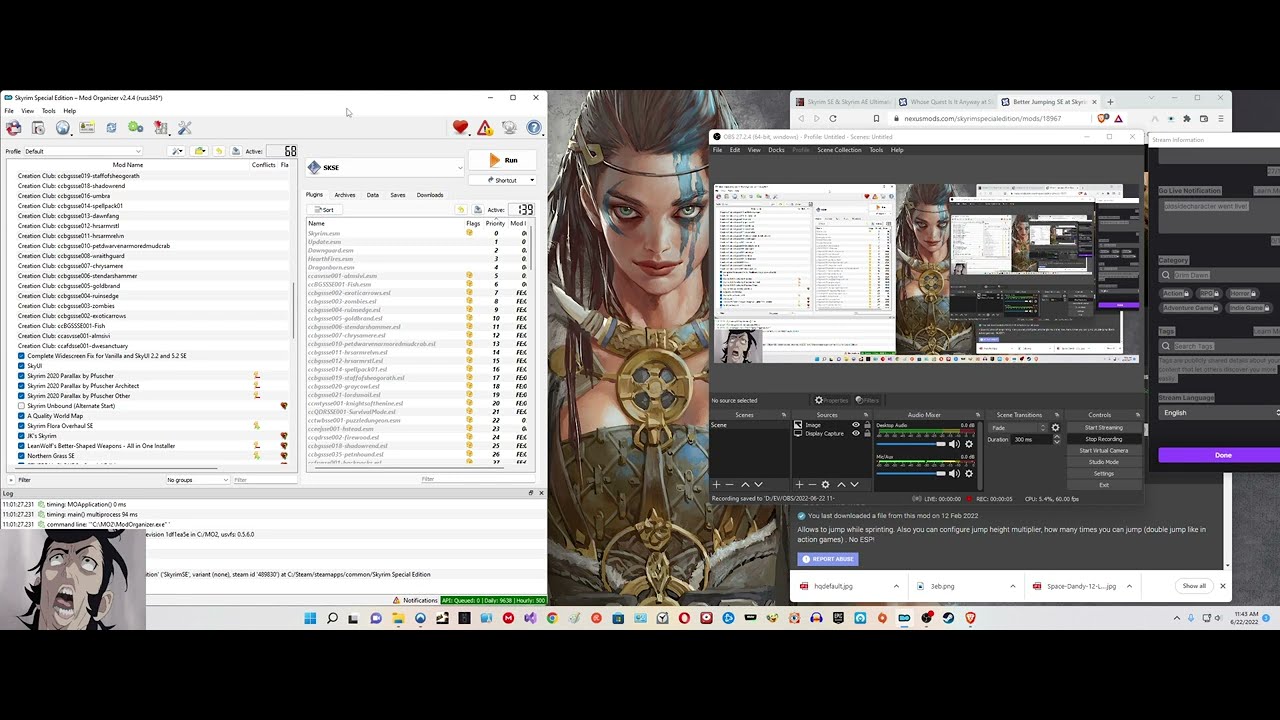Image resolution: width=1280 pixels, height=720 pixels.
Task: Open the Shortcut dropdown arrow
Action: [x=531, y=180]
